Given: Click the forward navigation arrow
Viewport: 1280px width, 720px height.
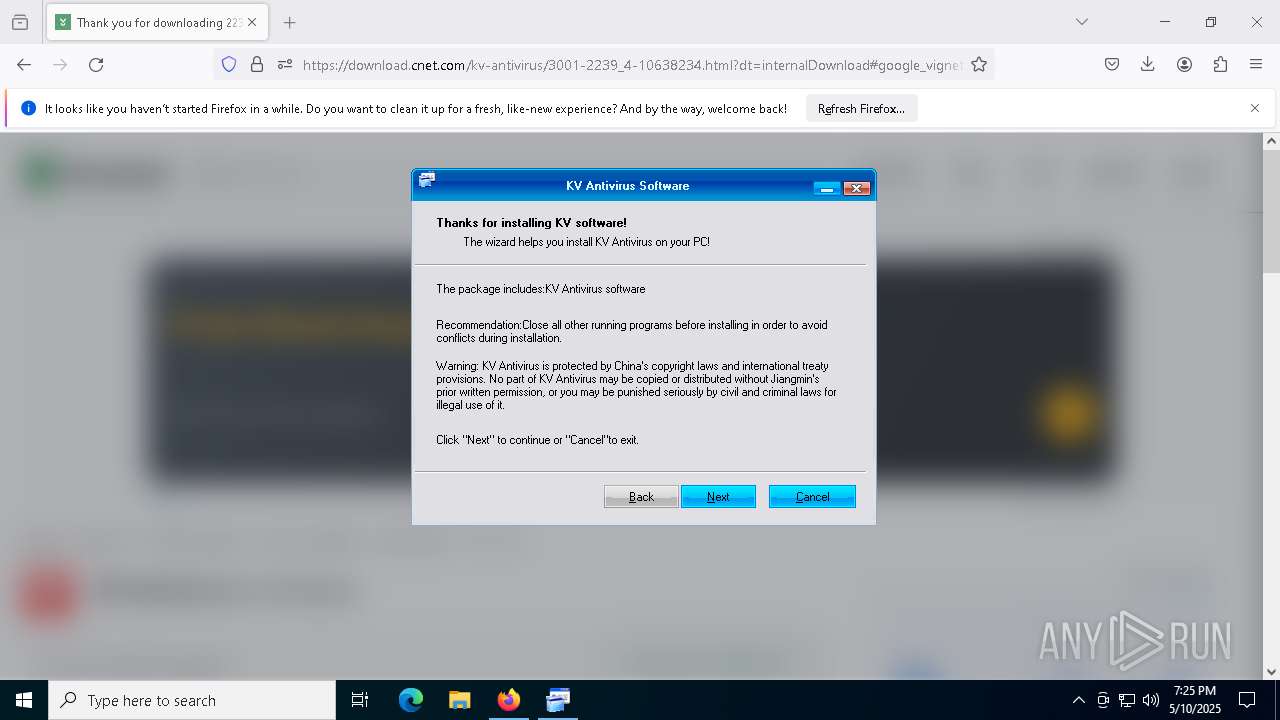Looking at the screenshot, I should 60,64.
